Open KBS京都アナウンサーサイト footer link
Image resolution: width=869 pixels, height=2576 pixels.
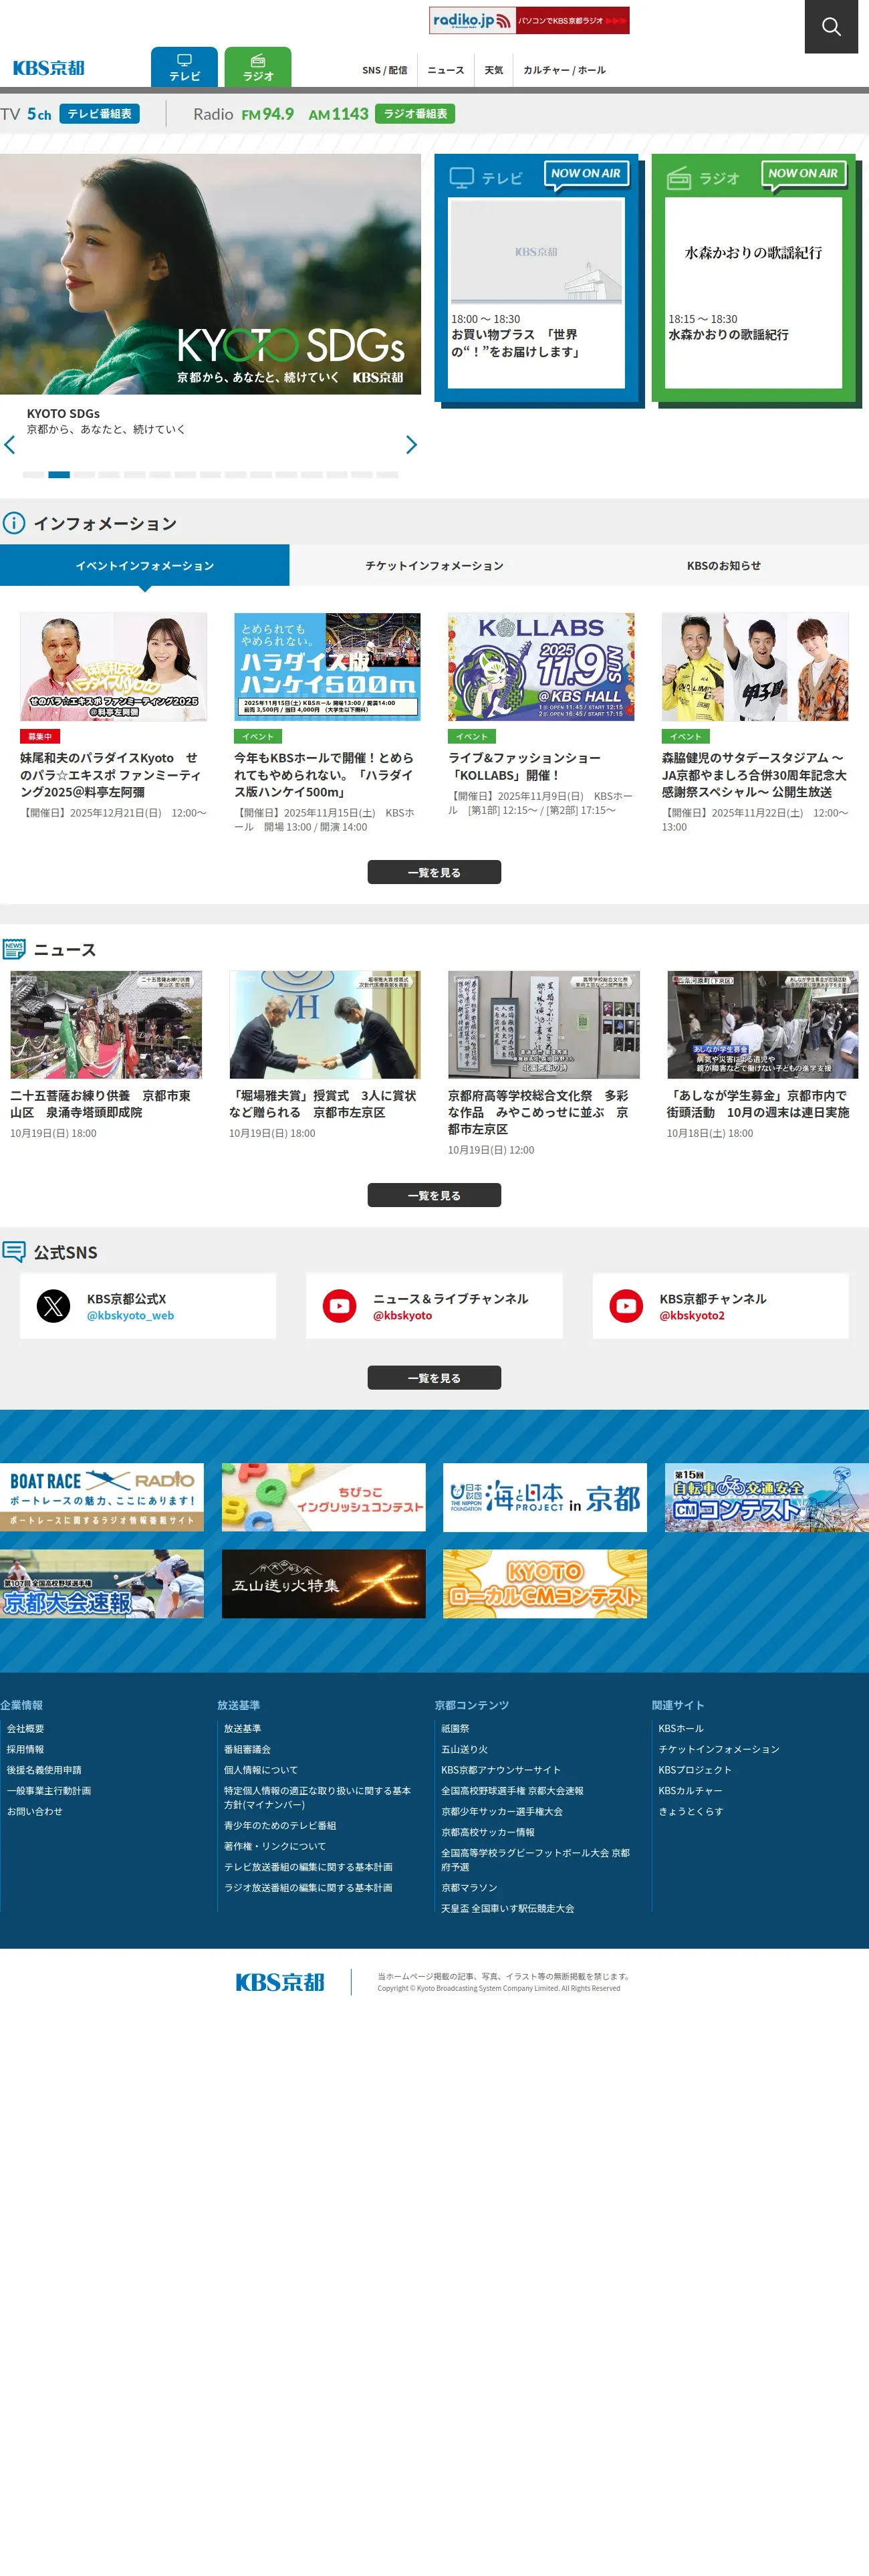[x=501, y=1769]
